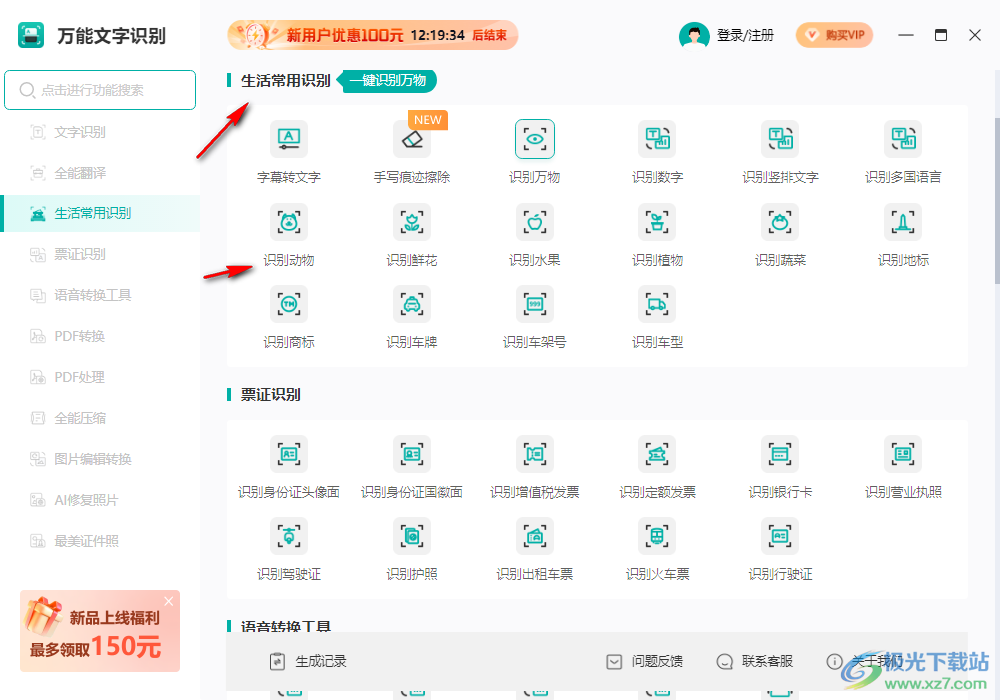Launch the 识别水果 fruit recognition icon
Viewport: 1000px width, 700px height.
(x=534, y=222)
